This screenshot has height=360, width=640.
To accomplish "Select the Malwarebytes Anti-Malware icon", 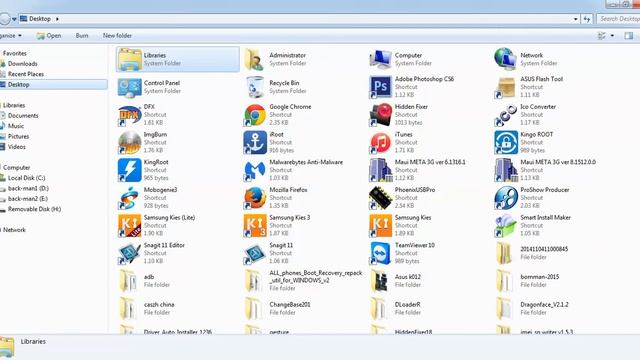I will coord(255,170).
